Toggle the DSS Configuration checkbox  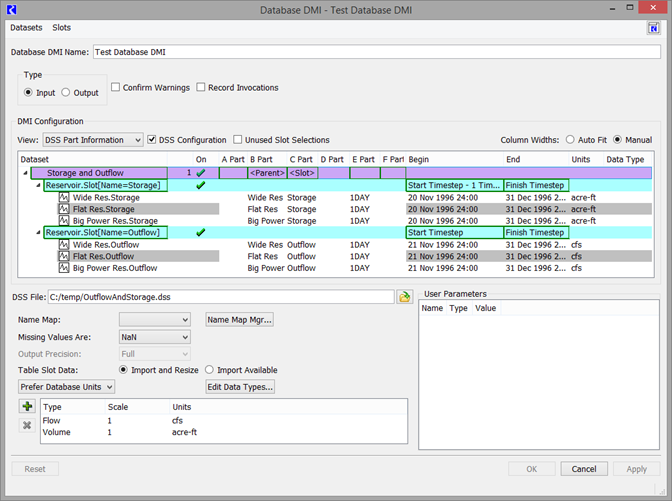pos(152,140)
